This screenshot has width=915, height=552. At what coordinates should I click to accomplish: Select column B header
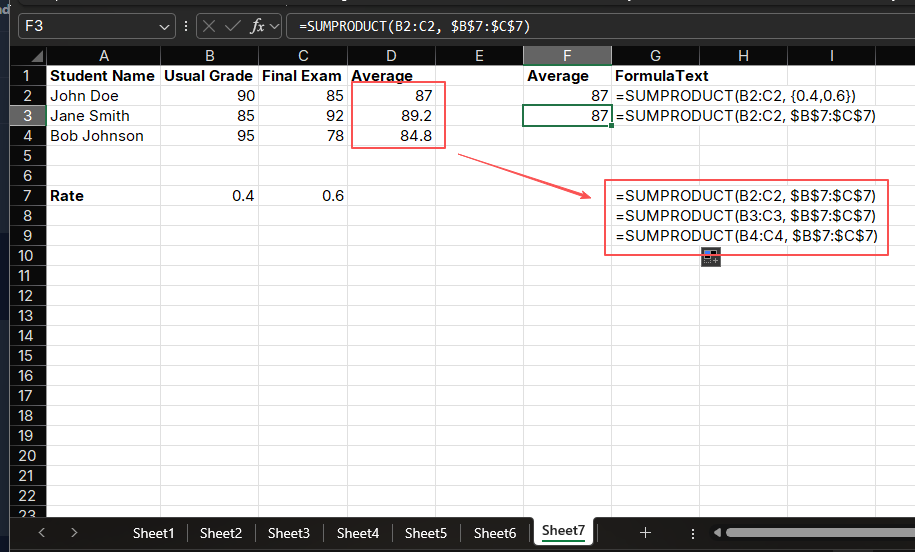click(209, 56)
